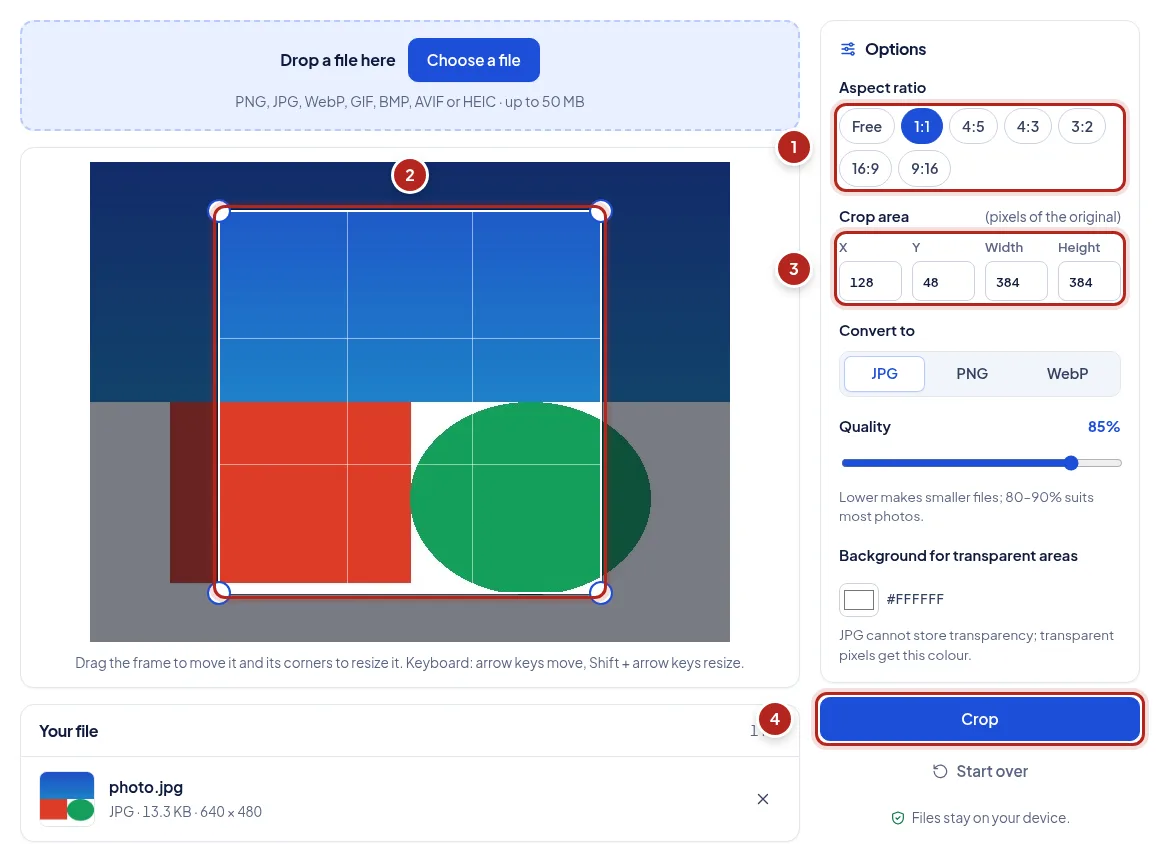
Task: Click the Start over circular arrow icon
Action: (940, 771)
